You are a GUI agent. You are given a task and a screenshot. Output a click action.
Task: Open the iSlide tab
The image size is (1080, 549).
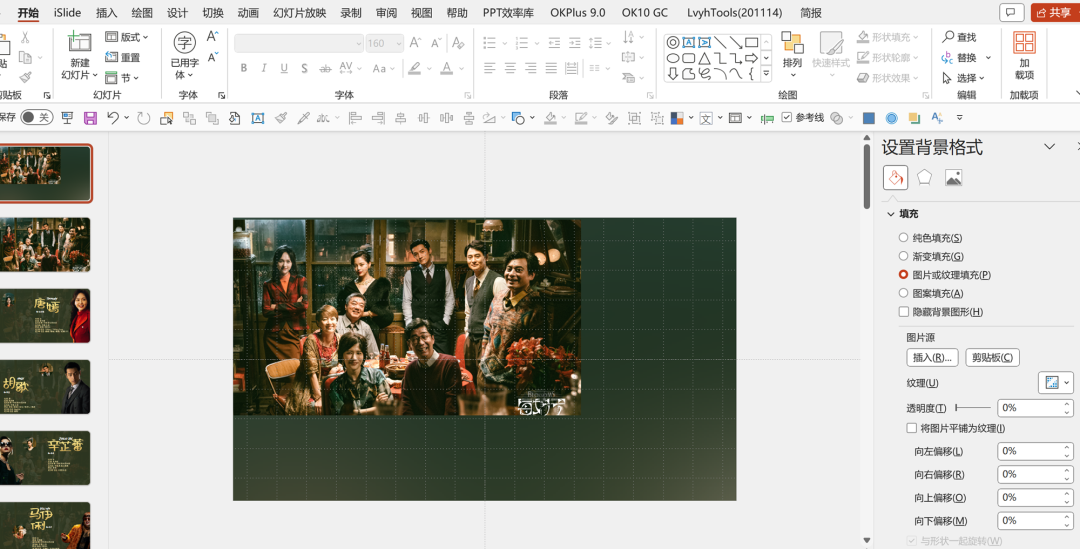68,12
